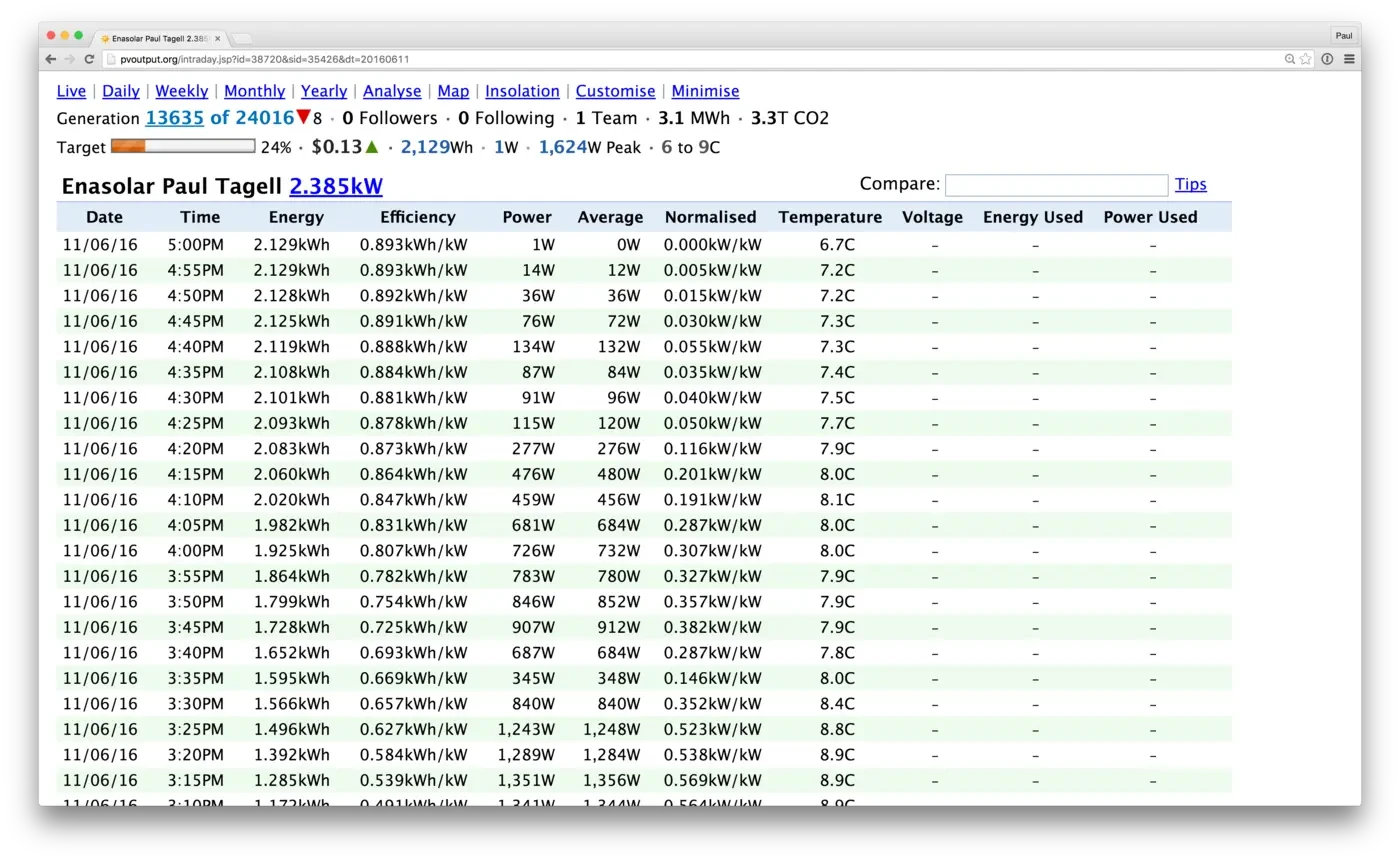Click the 0 Followers text
The height and width of the screenshot is (861, 1400).
tap(390, 118)
